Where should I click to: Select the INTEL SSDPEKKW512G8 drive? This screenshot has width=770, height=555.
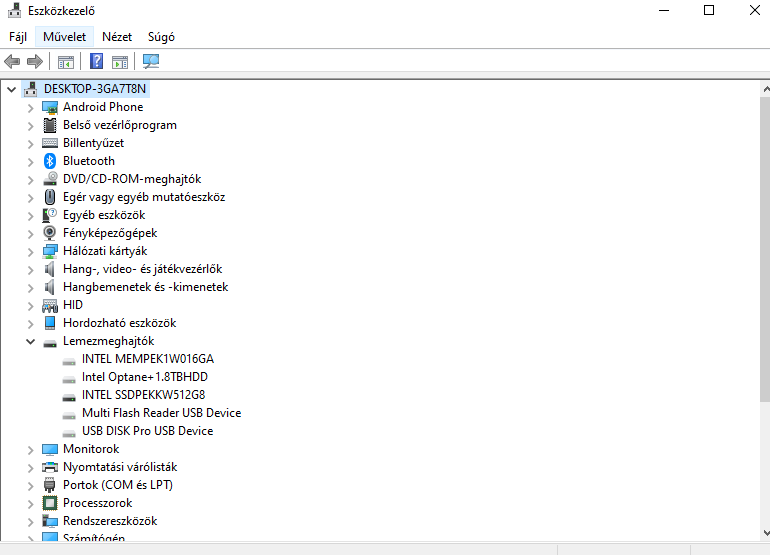[x=143, y=395]
